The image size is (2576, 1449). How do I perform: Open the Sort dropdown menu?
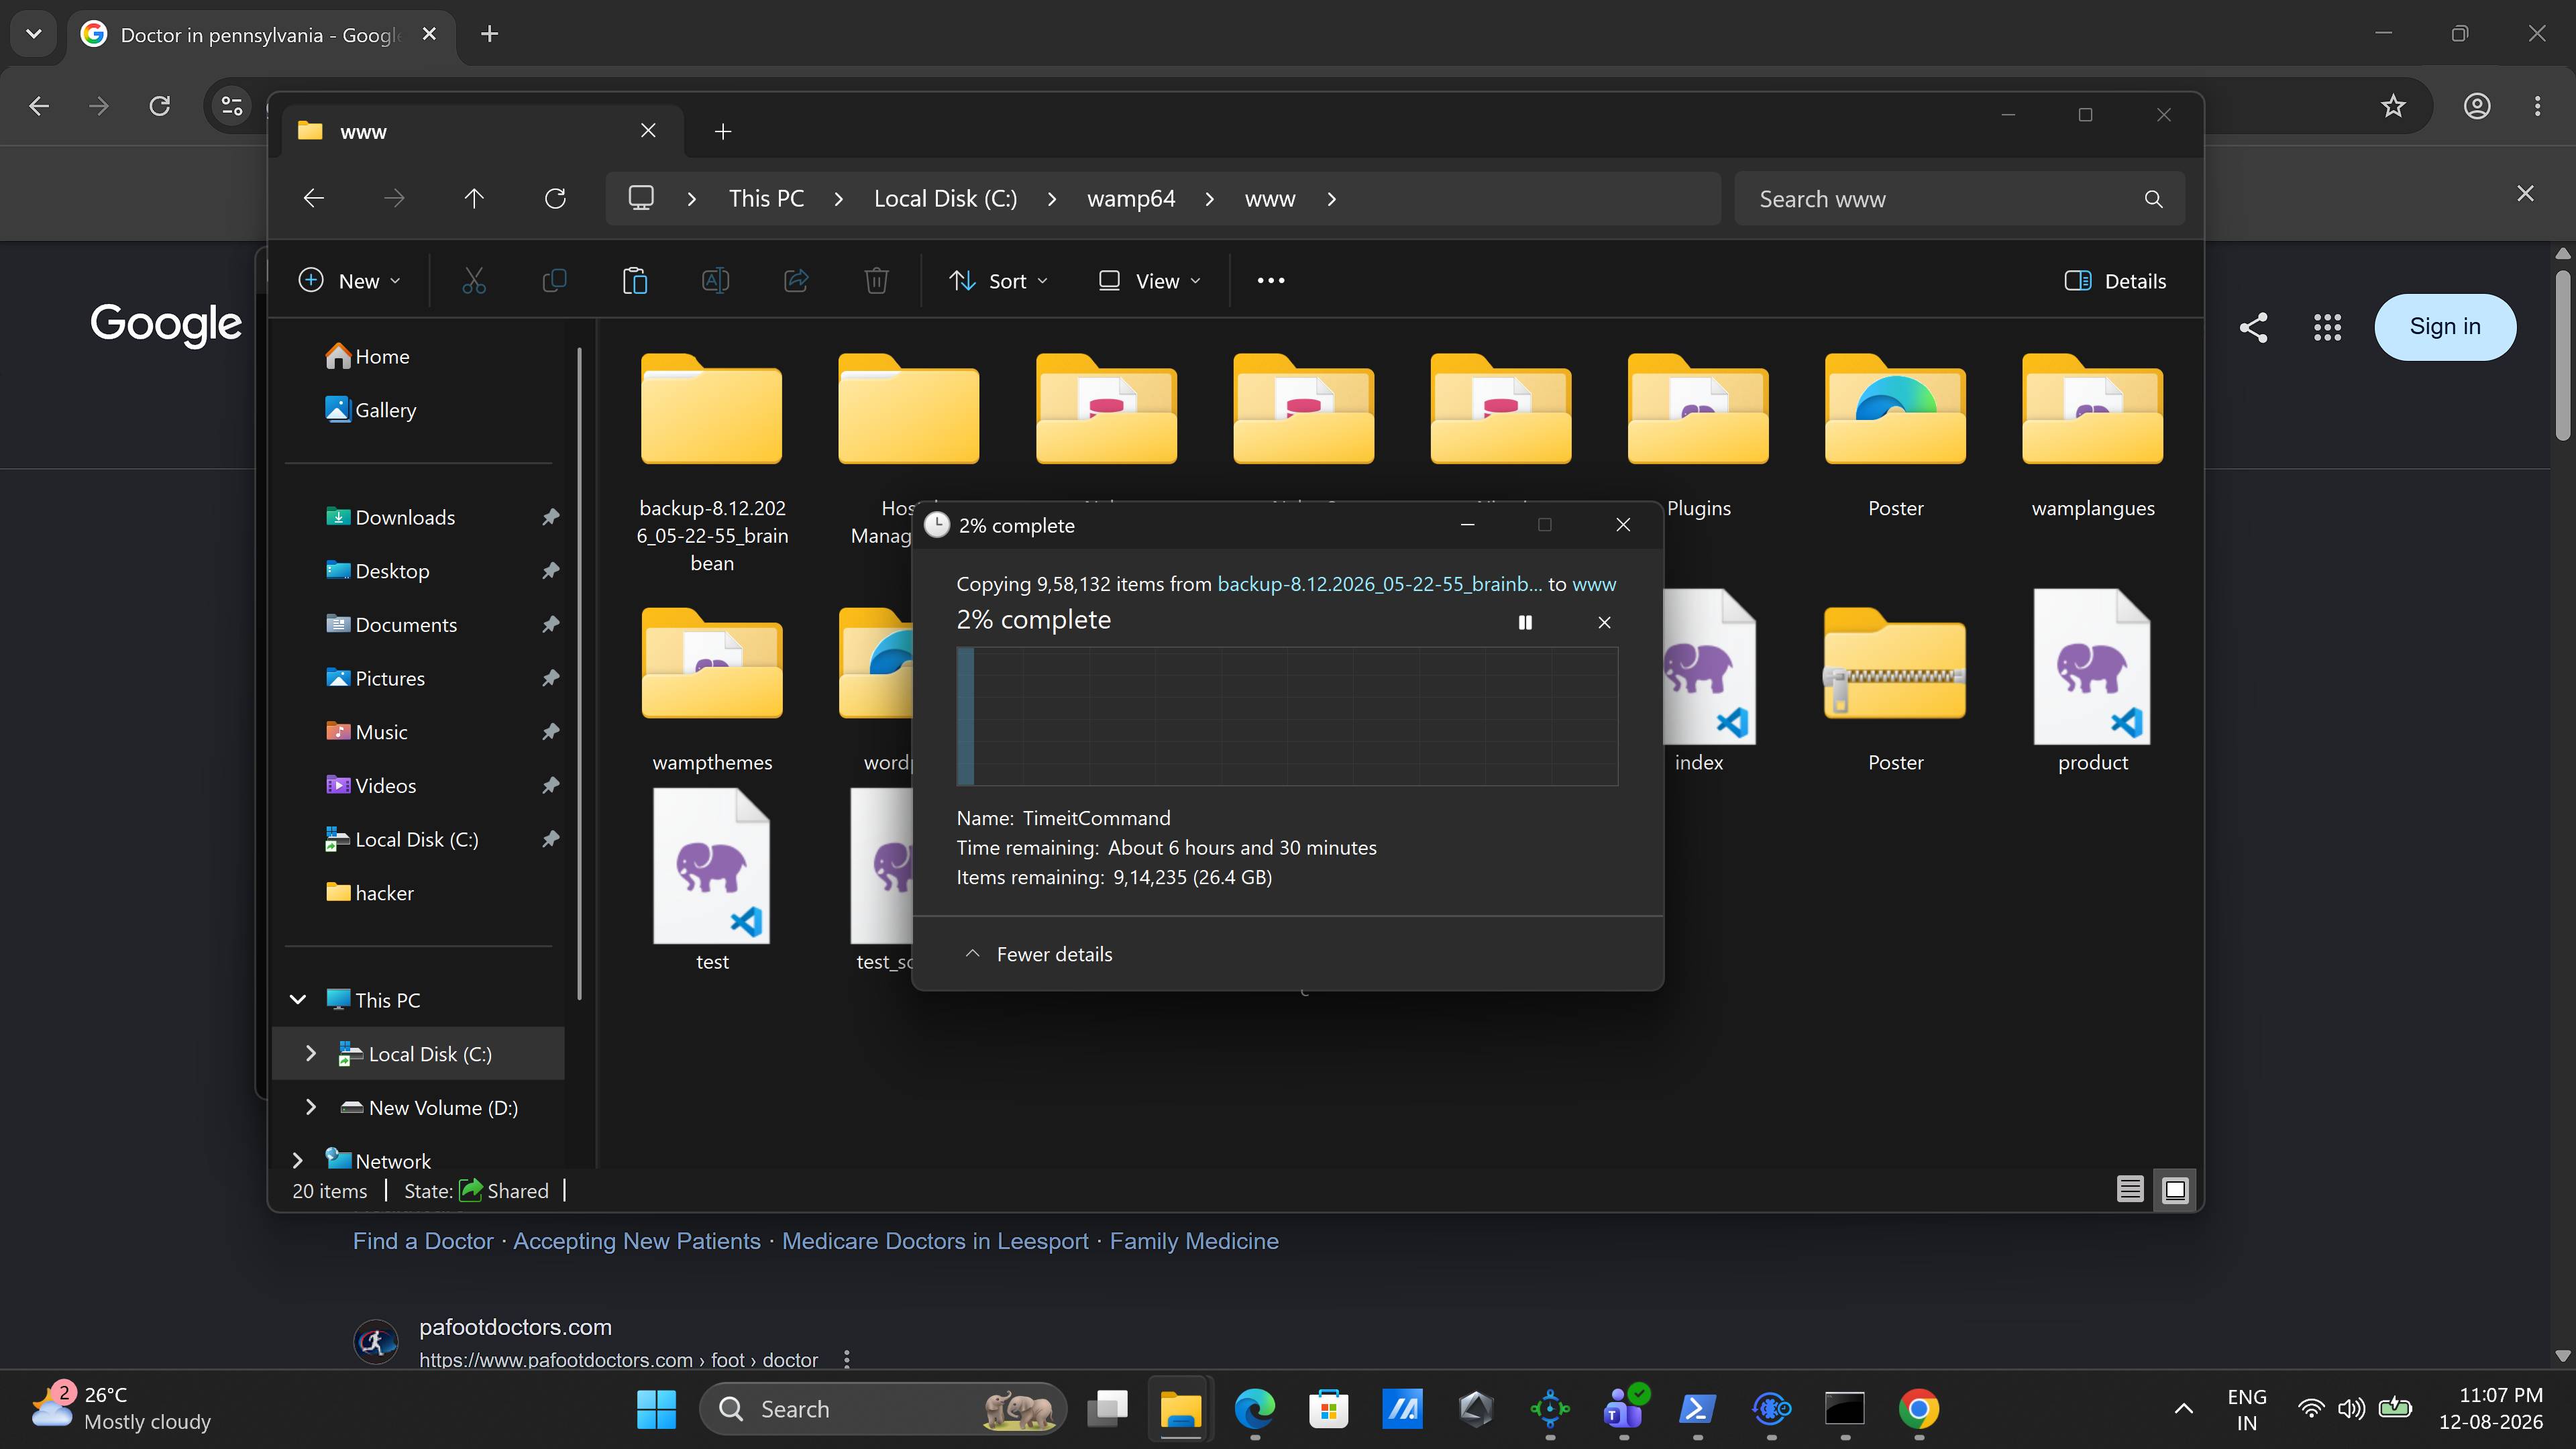click(x=999, y=281)
